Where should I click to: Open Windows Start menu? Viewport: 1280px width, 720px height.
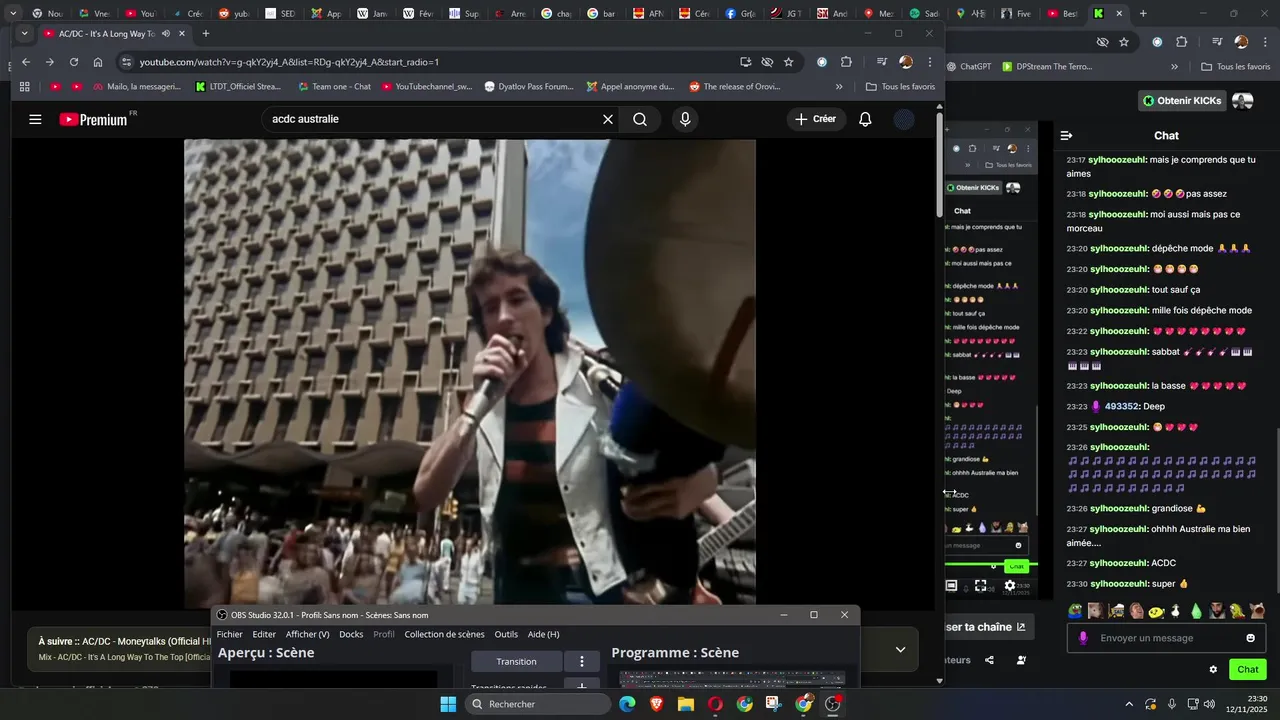point(448,704)
